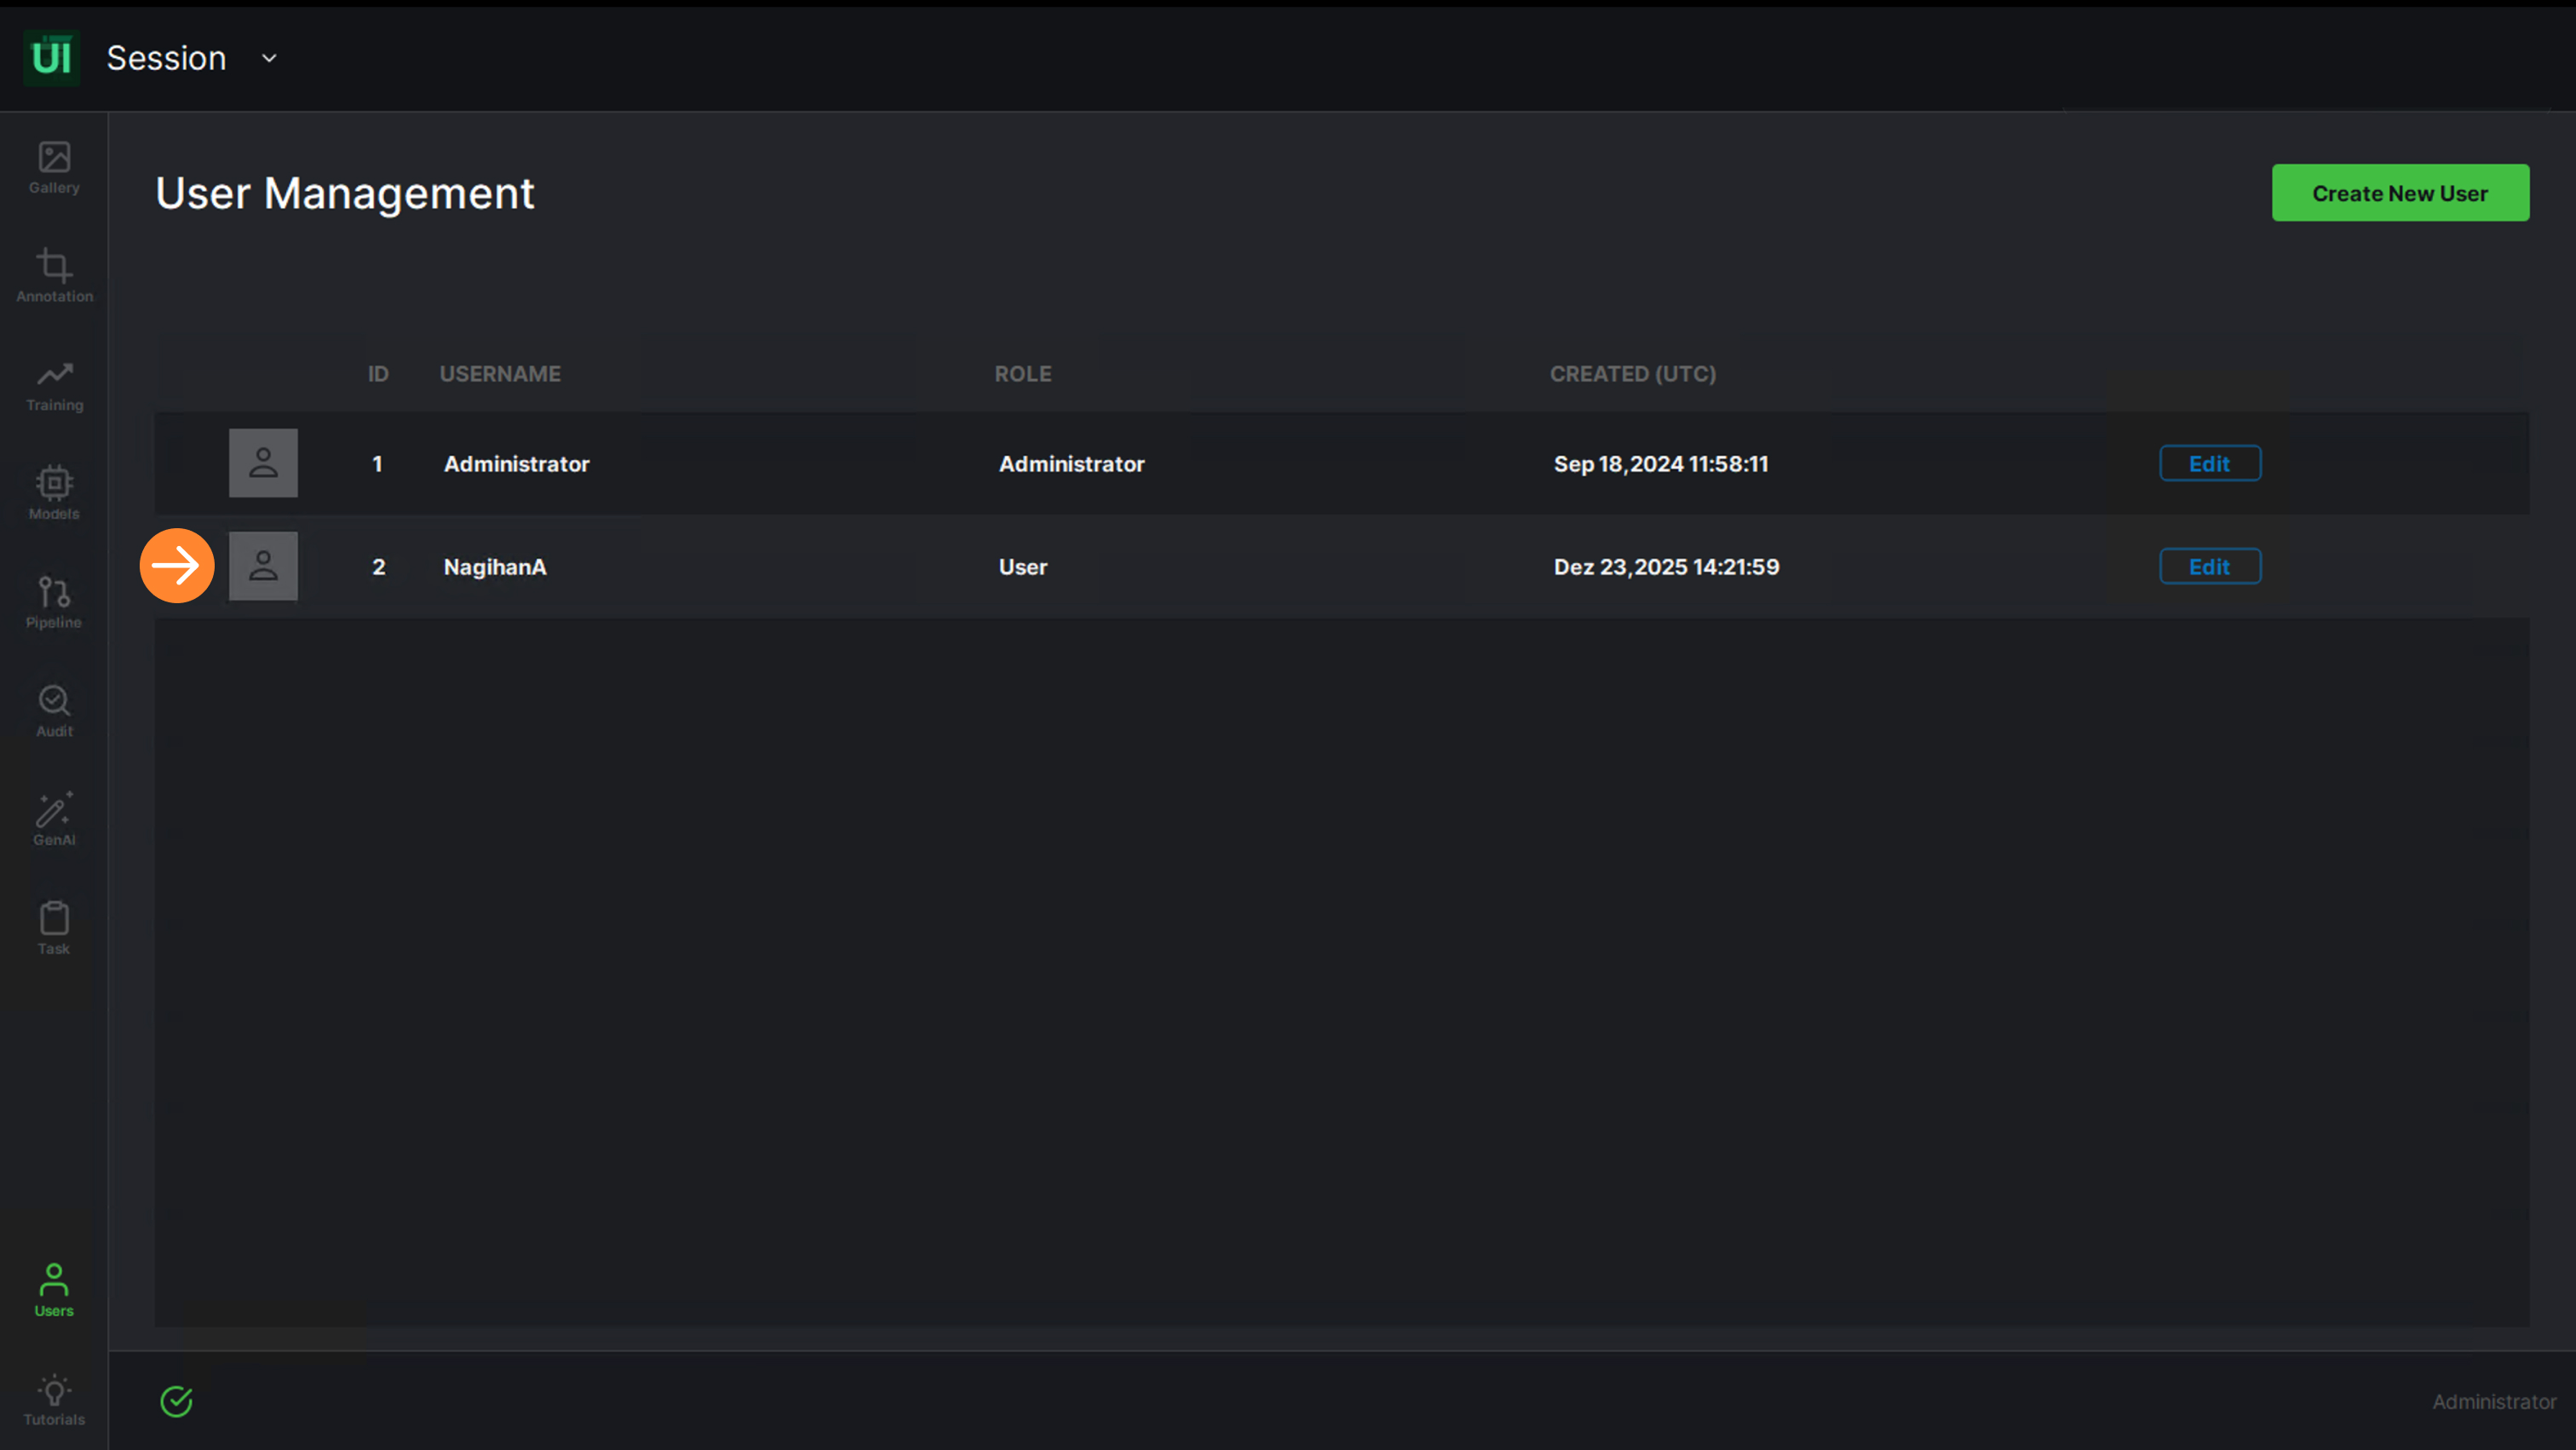Edit the NagihanA user
The width and height of the screenshot is (2576, 1450).
click(x=2209, y=566)
